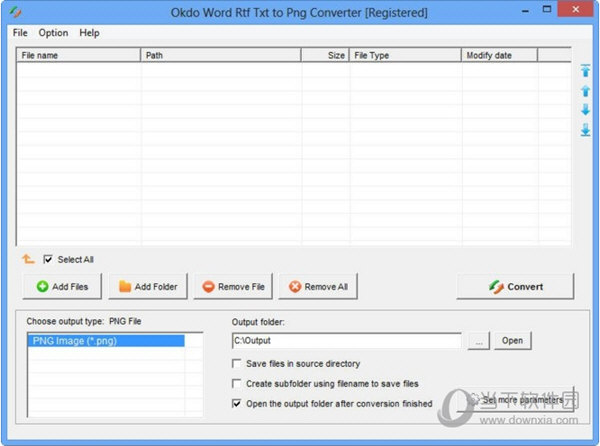Open the Option menu
Screen dimensions: 600x446
coord(53,33)
